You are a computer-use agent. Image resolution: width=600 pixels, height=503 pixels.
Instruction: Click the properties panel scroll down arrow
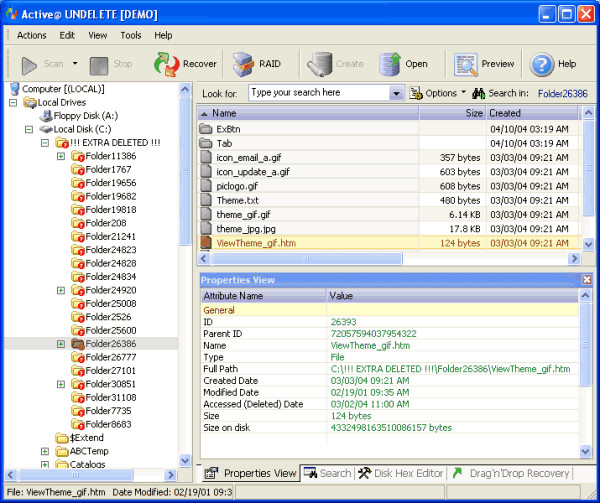pyautogui.click(x=585, y=451)
